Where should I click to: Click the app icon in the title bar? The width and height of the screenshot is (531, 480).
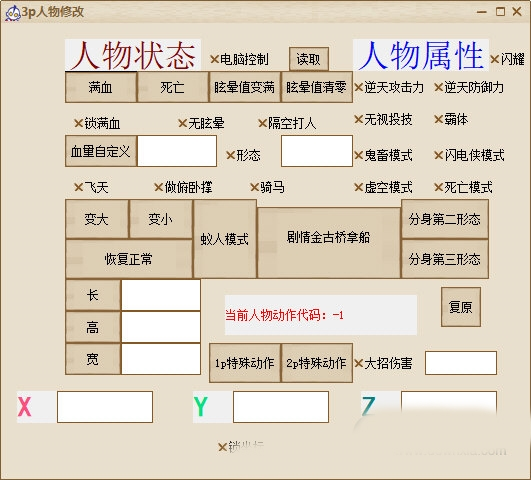tap(13, 13)
